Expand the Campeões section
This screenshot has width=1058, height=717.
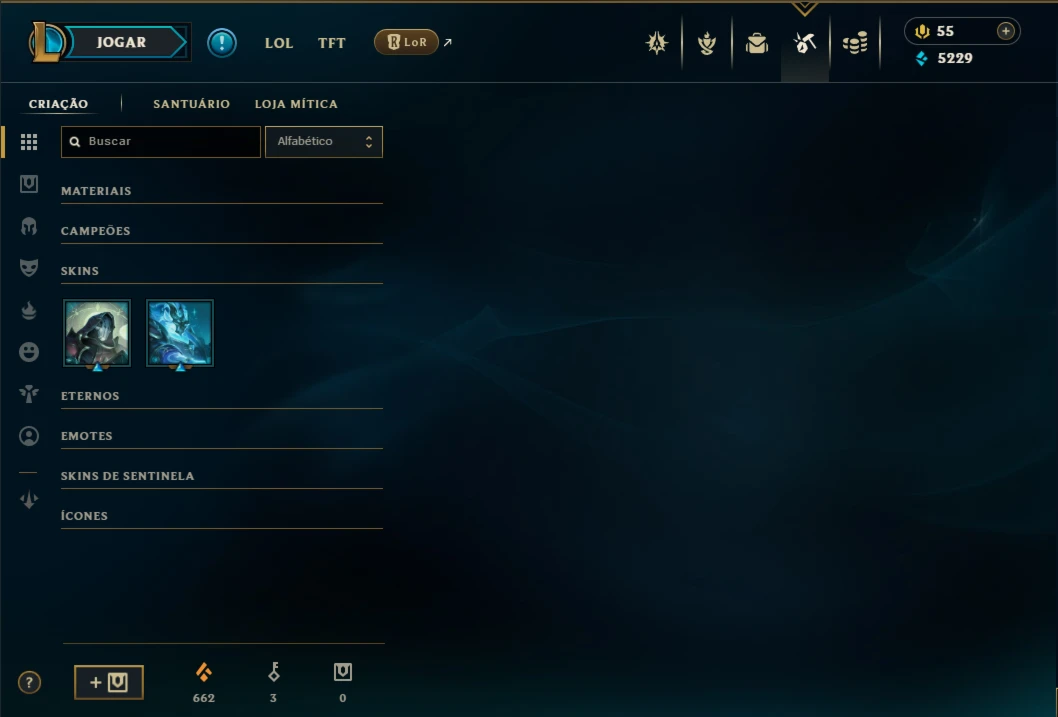pyautogui.click(x=221, y=231)
